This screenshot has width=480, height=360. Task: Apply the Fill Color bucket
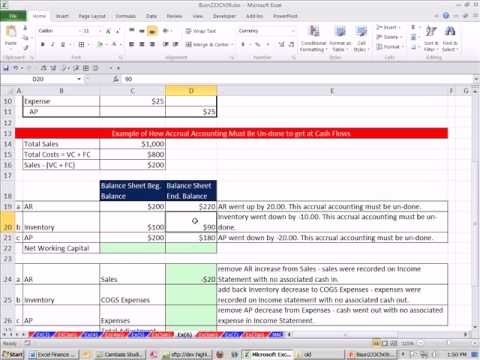[x=99, y=44]
